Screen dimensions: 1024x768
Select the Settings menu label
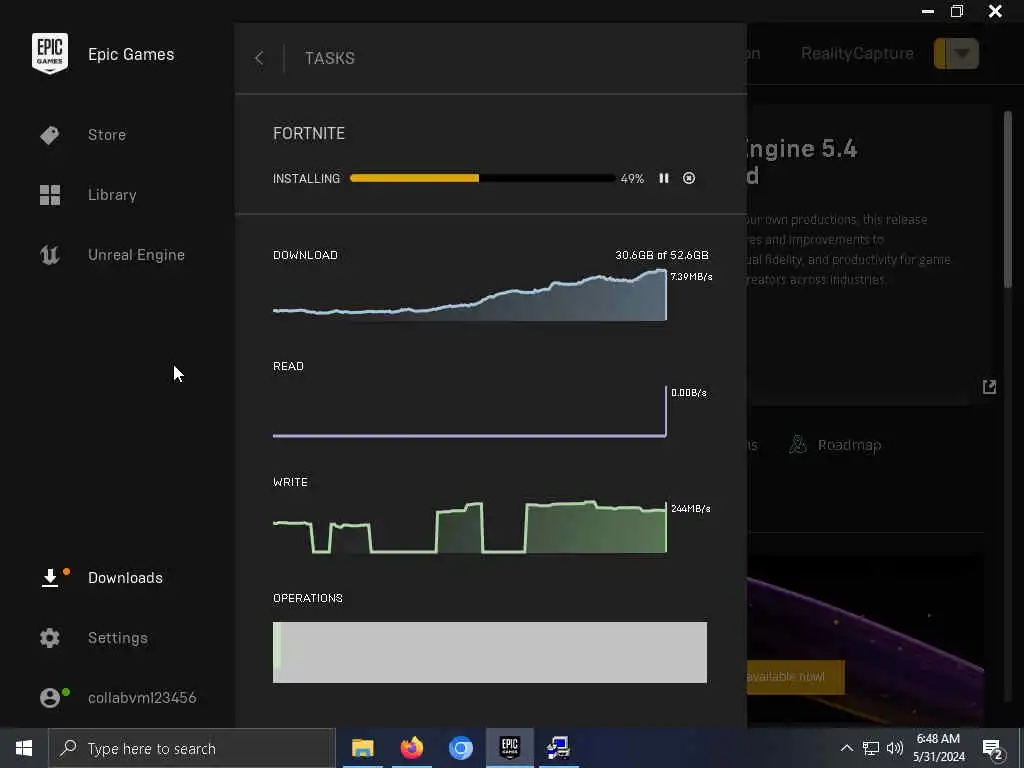pos(118,638)
